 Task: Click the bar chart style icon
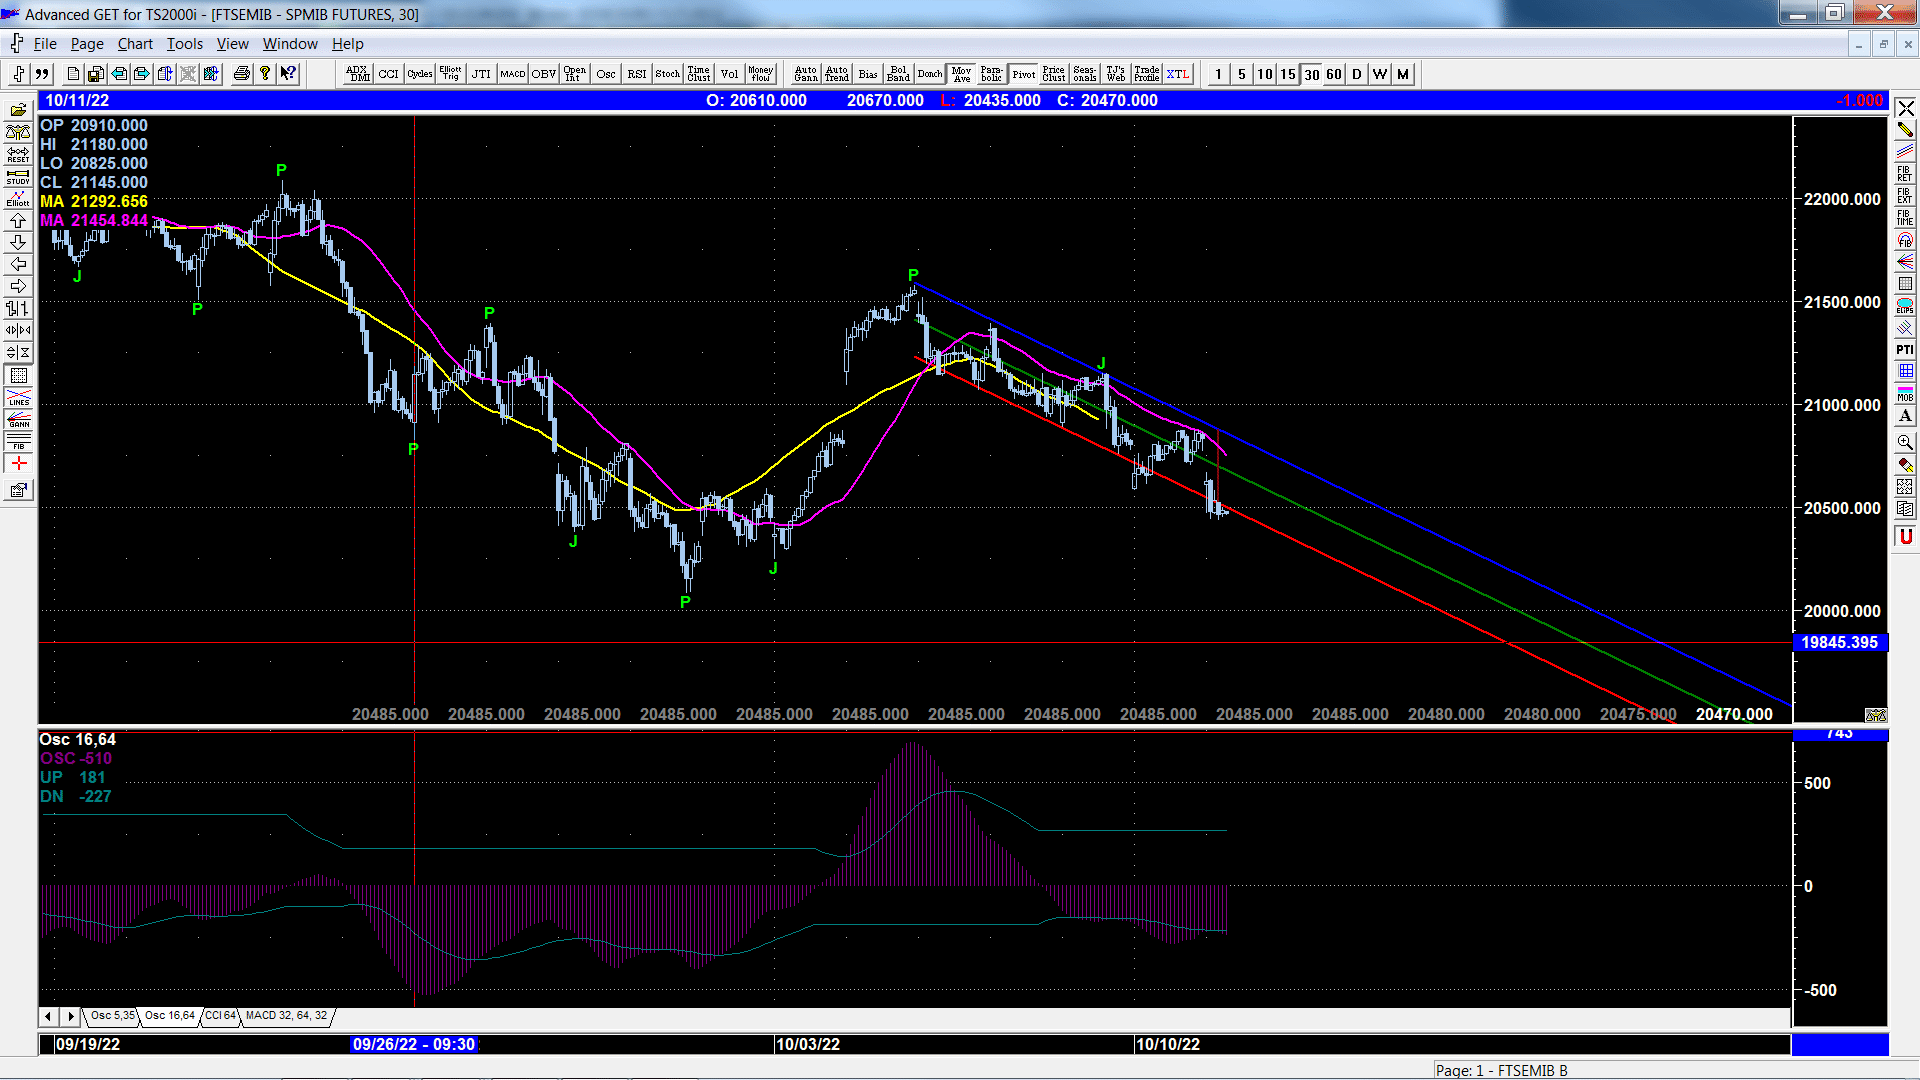pos(18,308)
